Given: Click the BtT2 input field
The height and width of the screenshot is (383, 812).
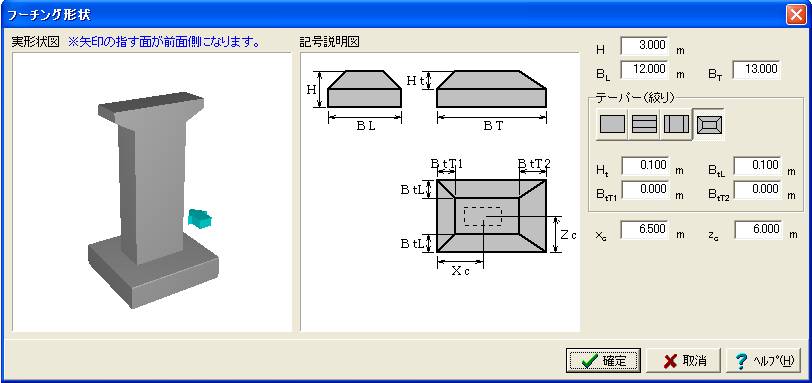Looking at the screenshot, I should (757, 190).
